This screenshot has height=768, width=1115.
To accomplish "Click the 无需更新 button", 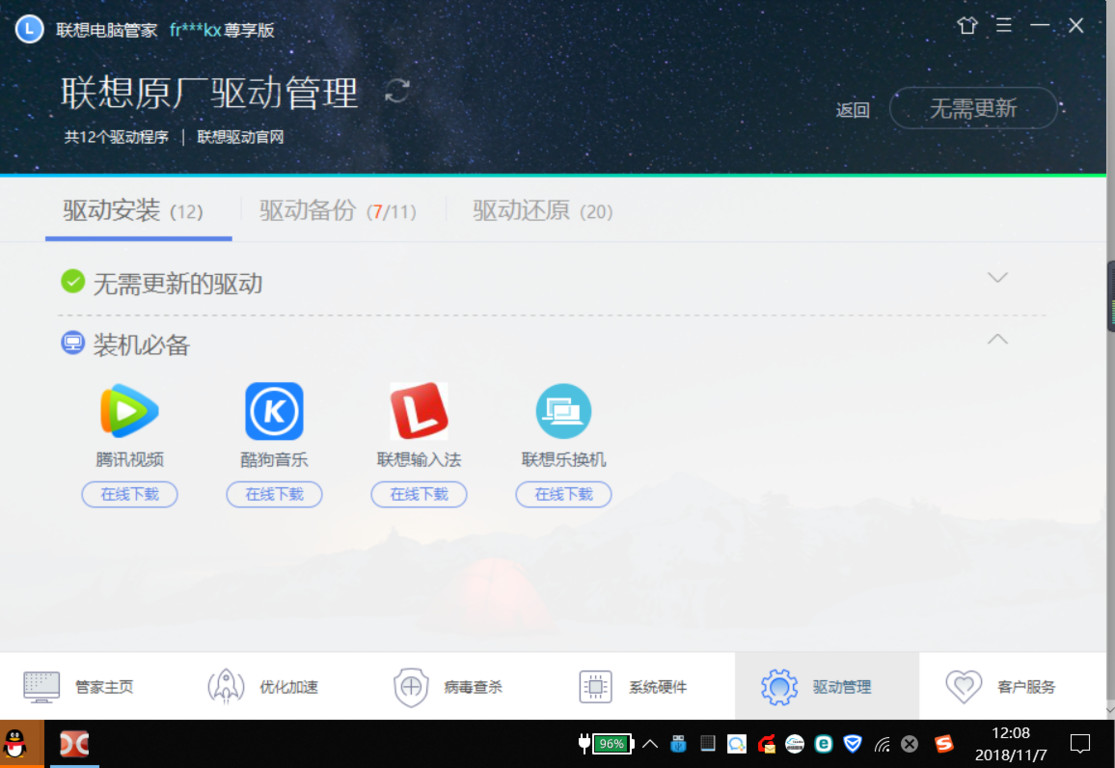I will pyautogui.click(x=973, y=108).
